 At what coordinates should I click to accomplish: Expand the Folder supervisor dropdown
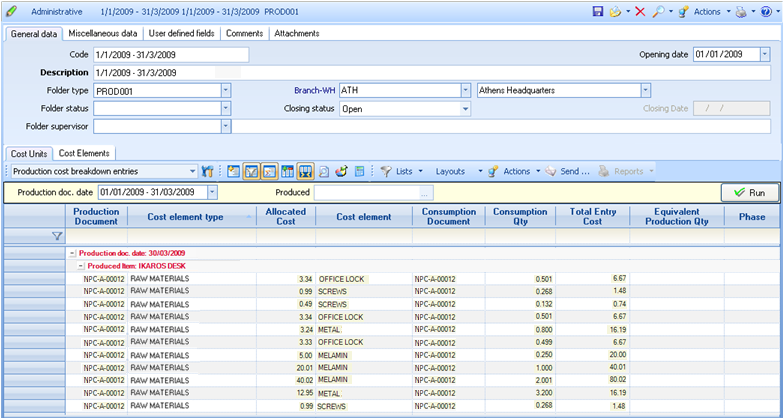click(226, 126)
